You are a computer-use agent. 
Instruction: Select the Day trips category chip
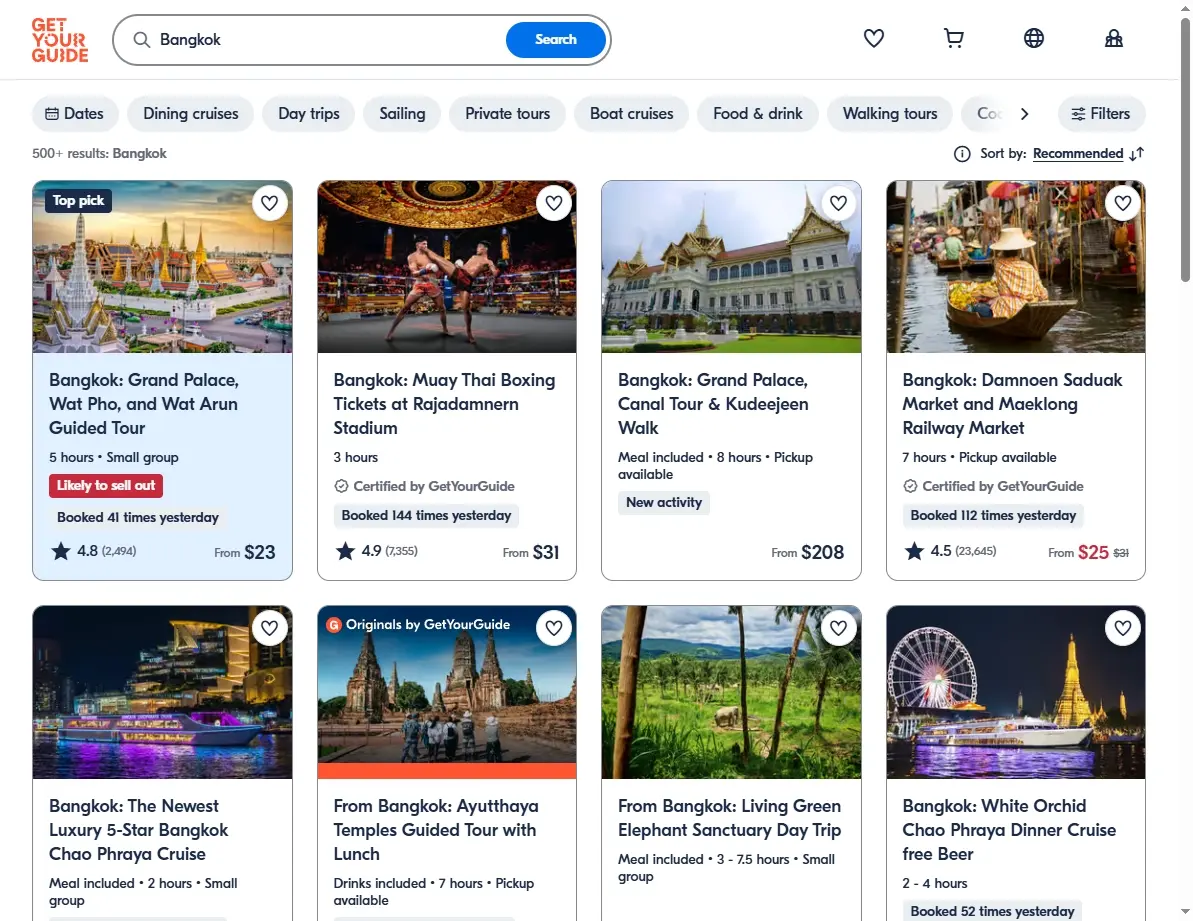308,114
